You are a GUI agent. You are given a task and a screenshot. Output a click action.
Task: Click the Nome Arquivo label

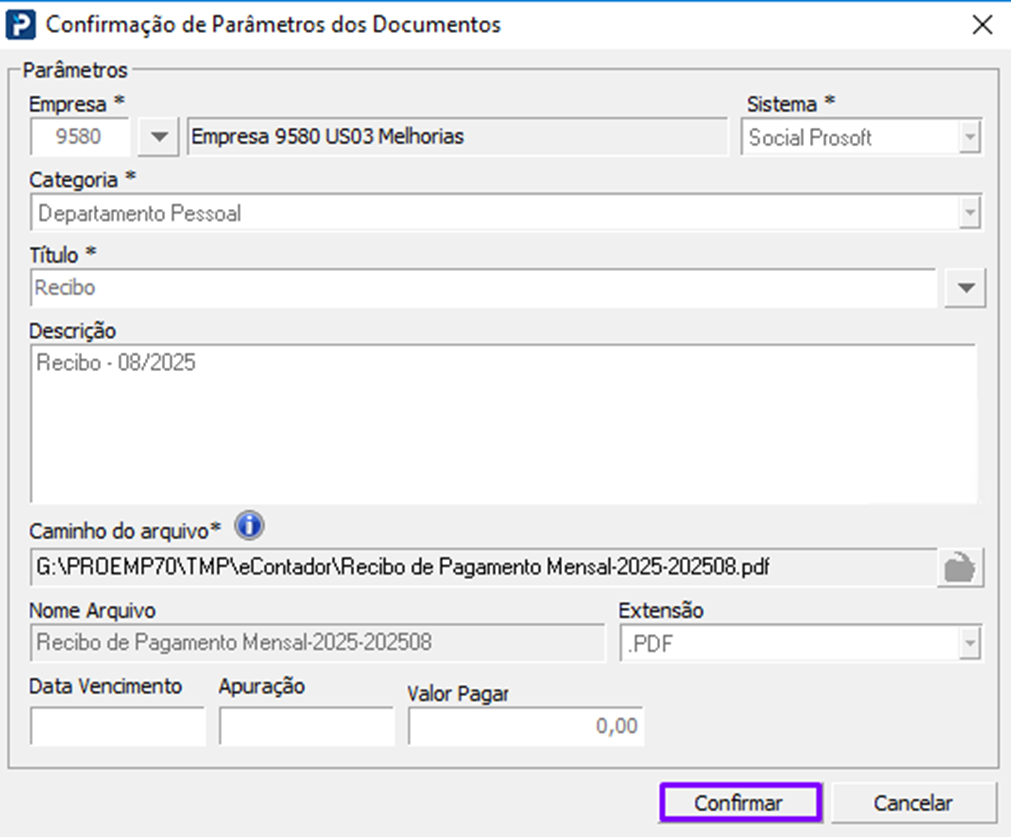pyautogui.click(x=92, y=611)
